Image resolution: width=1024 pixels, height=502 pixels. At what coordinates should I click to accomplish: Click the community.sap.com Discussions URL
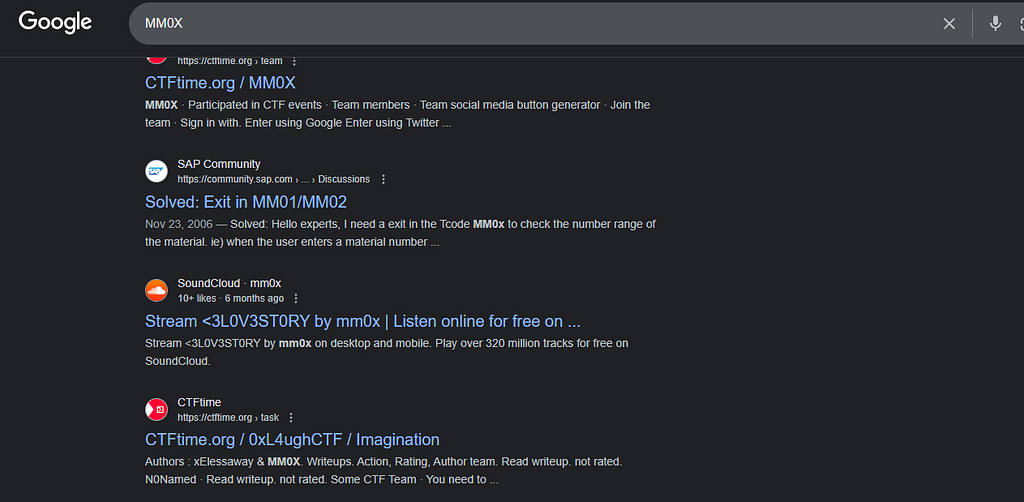tap(274, 179)
